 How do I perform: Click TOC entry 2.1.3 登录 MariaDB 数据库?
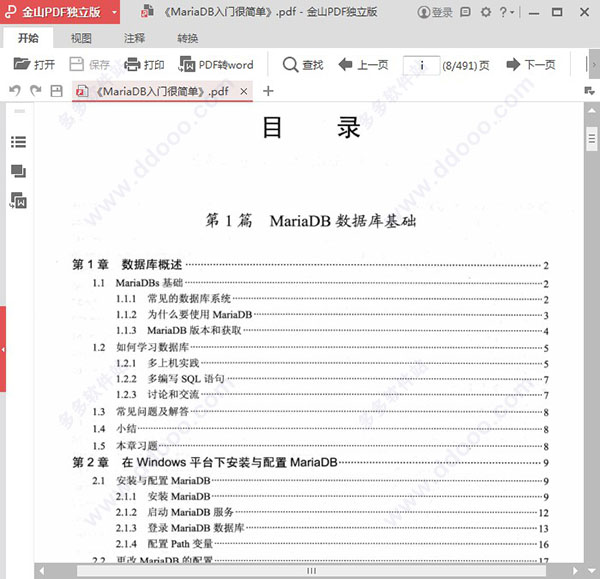coord(332,528)
